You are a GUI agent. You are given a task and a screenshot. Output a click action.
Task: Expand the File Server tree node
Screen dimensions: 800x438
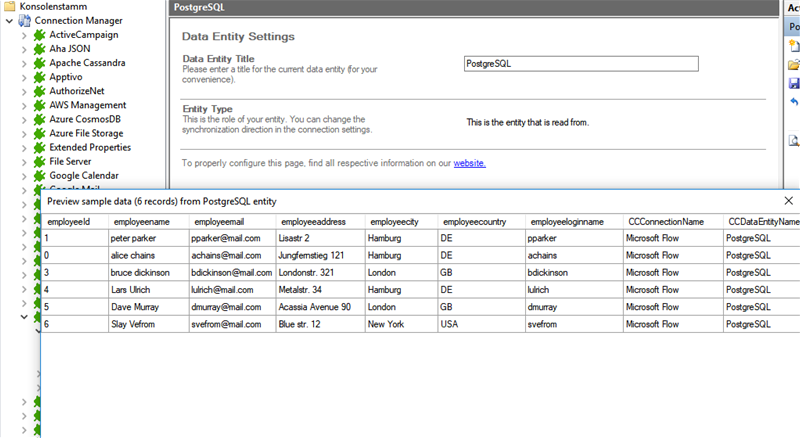pos(25,161)
